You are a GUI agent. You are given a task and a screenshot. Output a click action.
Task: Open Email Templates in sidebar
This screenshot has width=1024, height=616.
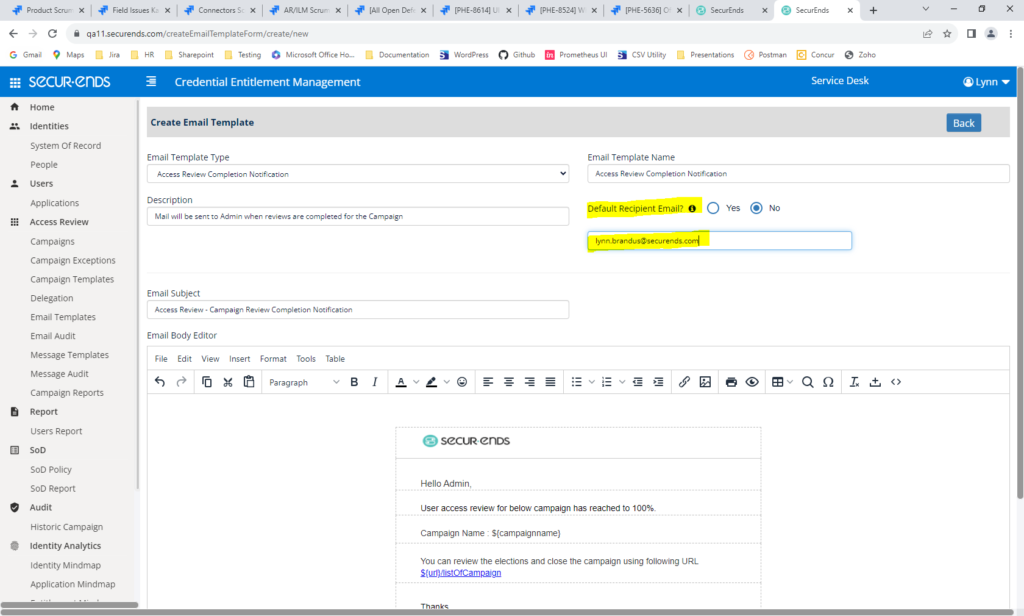tap(63, 317)
